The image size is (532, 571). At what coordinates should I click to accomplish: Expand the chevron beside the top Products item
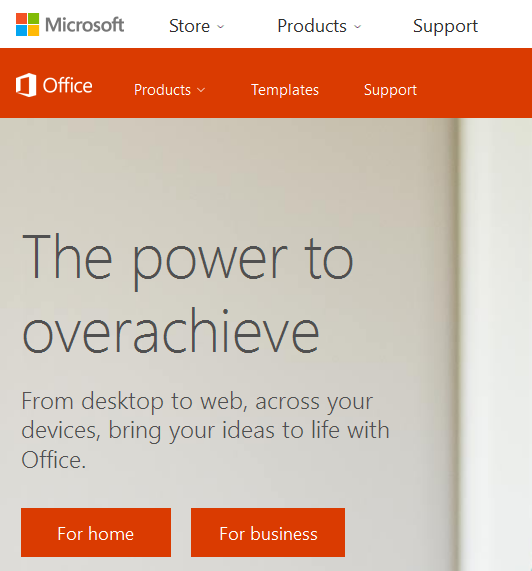357,27
